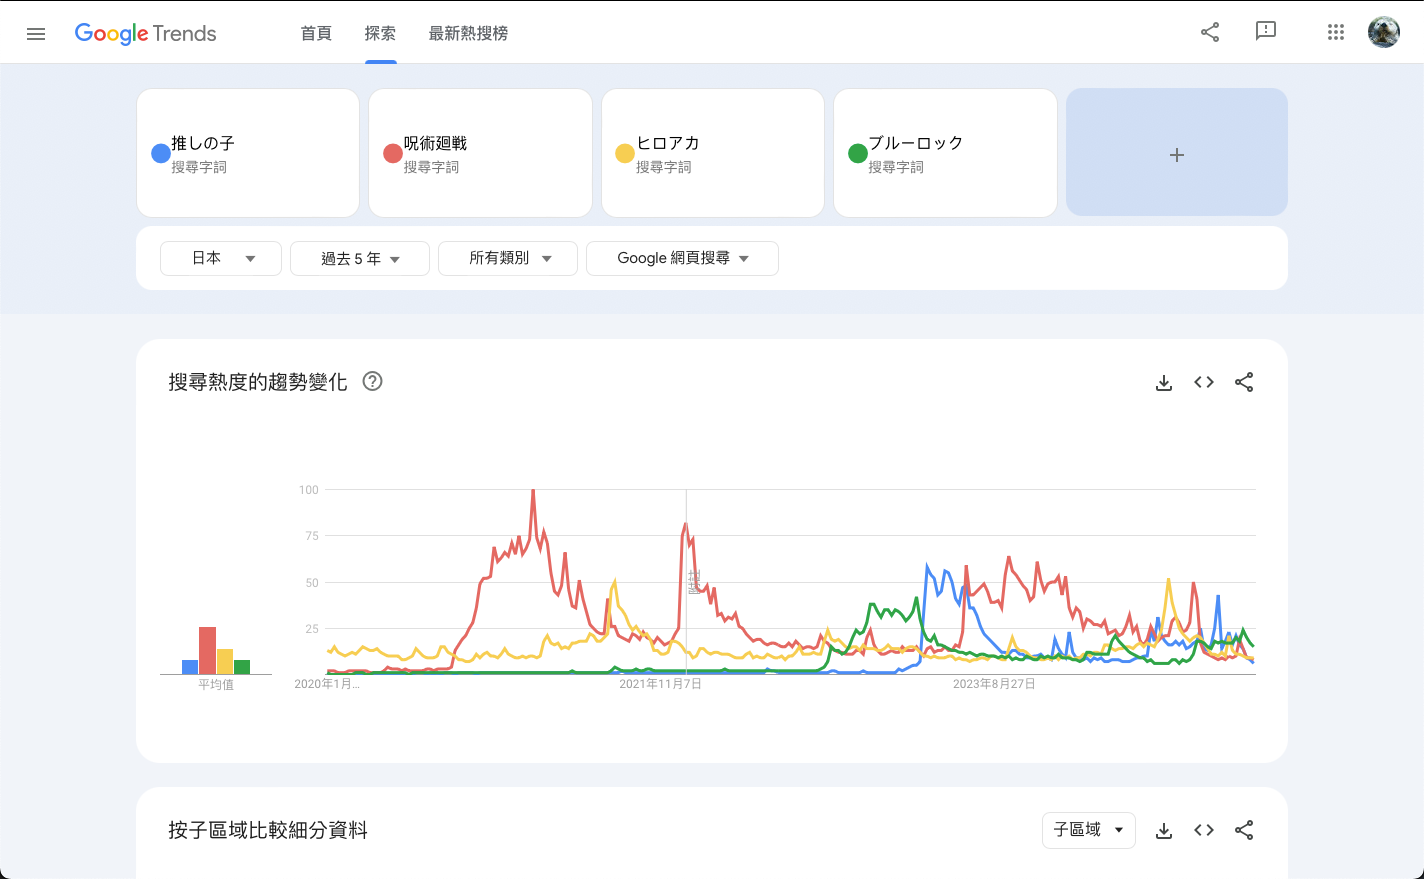1424x879 pixels.
Task: Select the 探索 tab
Action: (380, 33)
